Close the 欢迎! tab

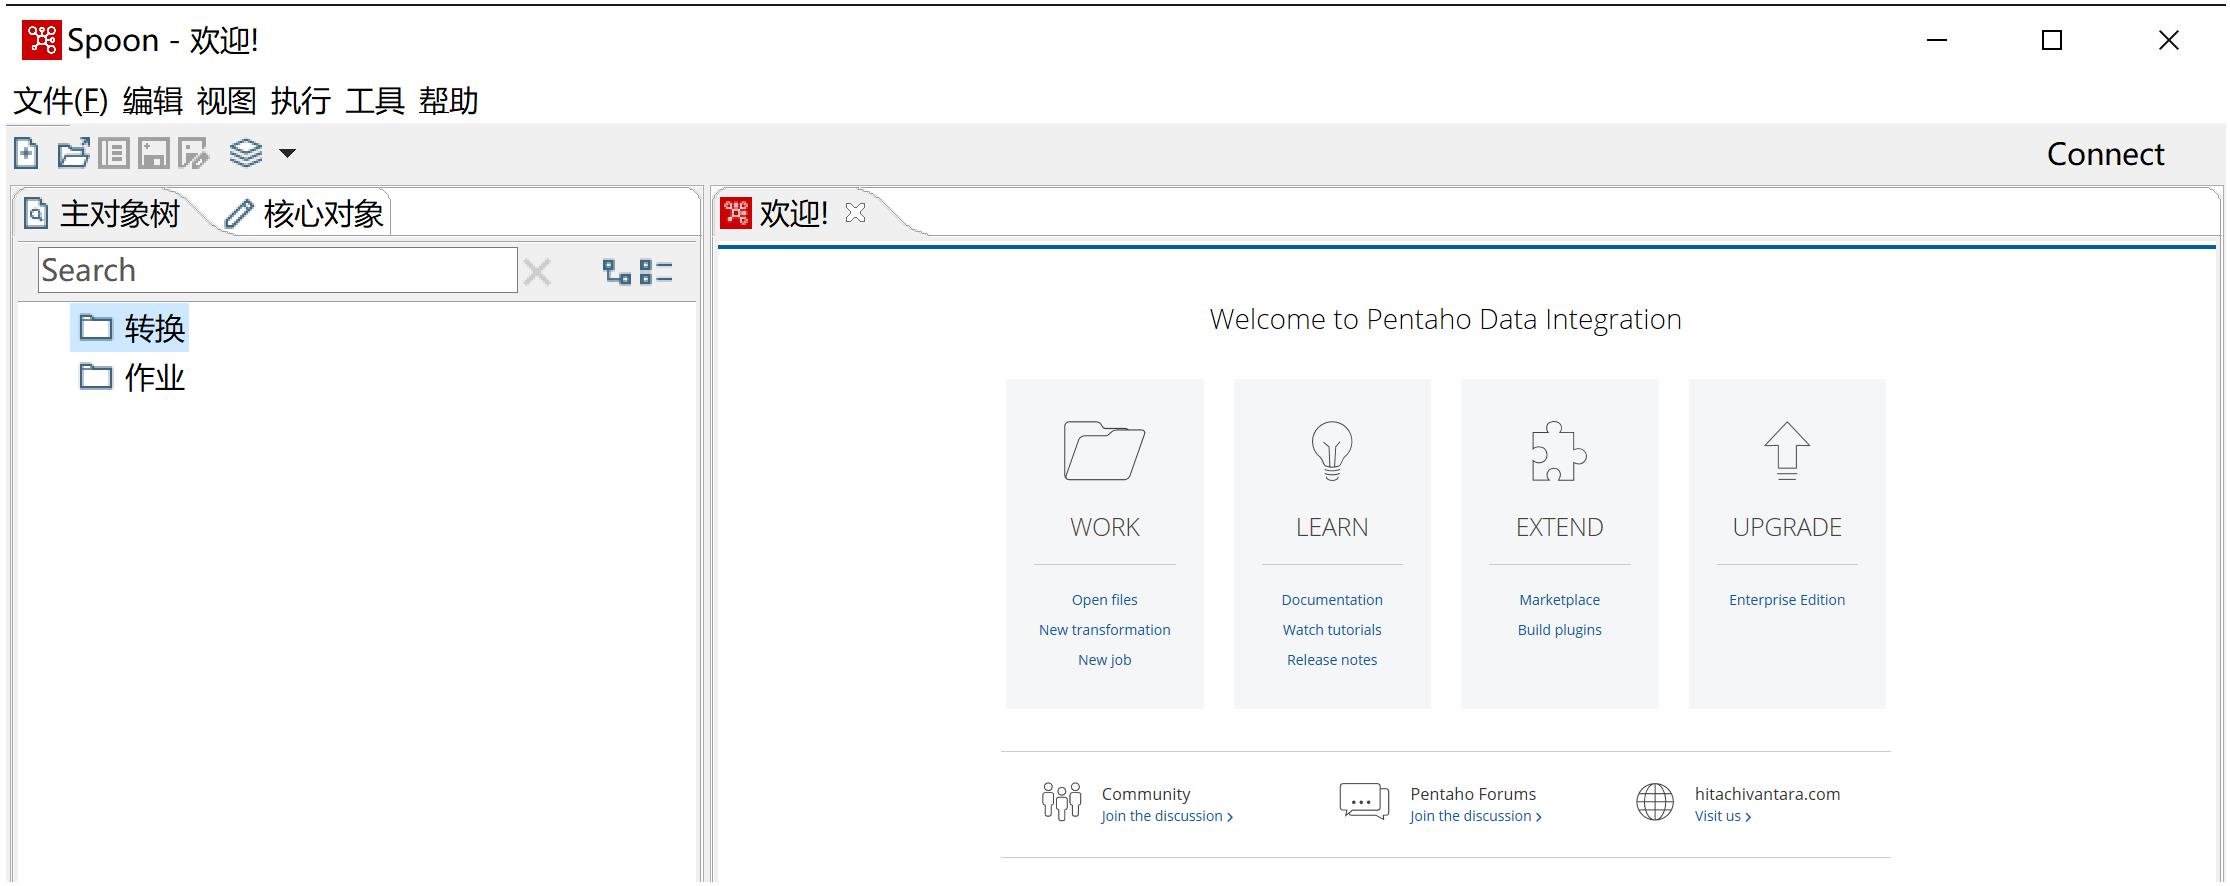pos(855,213)
